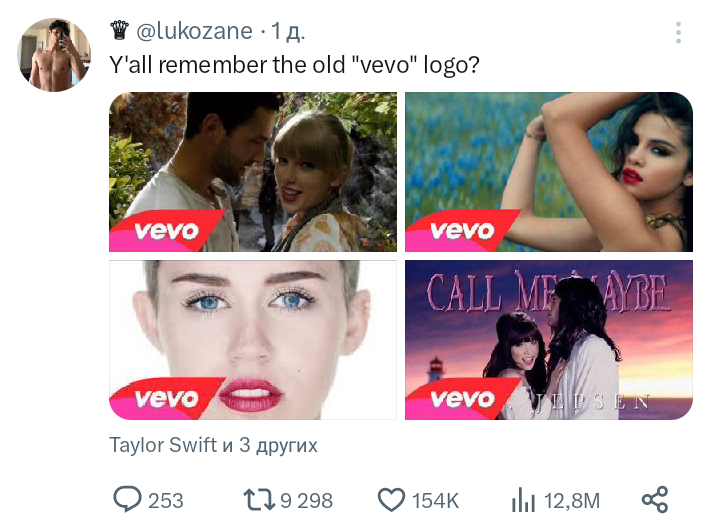This screenshot has height=524, width=714.
Task: Open the top-right image with the blue field
Action: [548, 171]
